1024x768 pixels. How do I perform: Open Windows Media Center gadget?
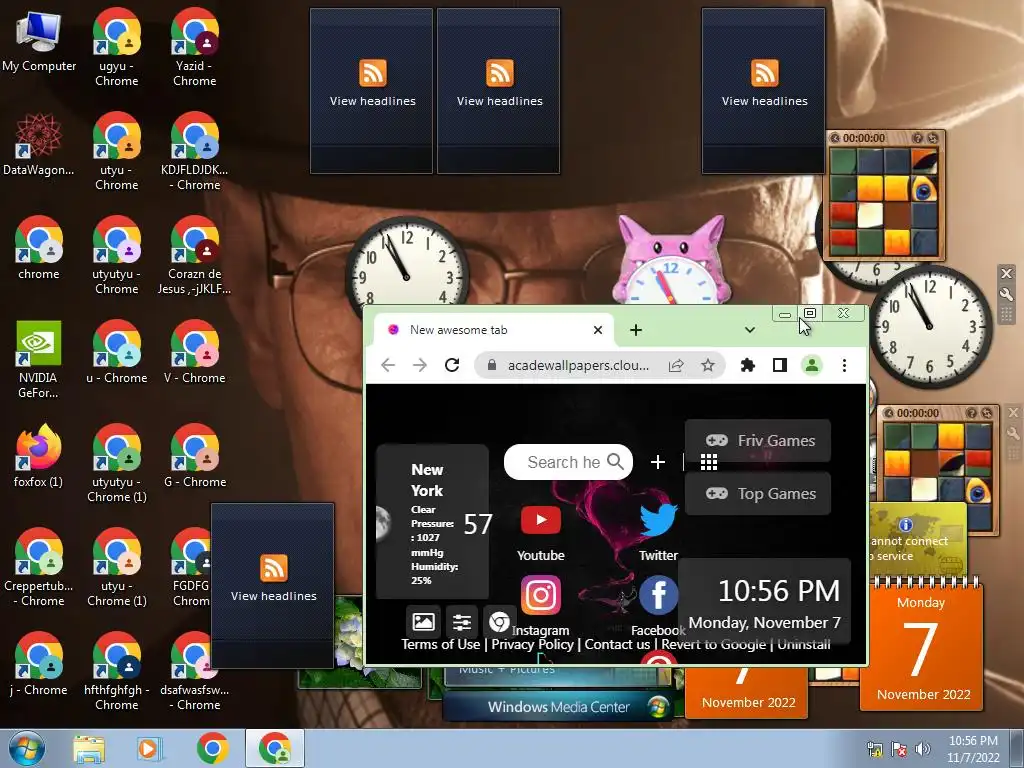[557, 707]
